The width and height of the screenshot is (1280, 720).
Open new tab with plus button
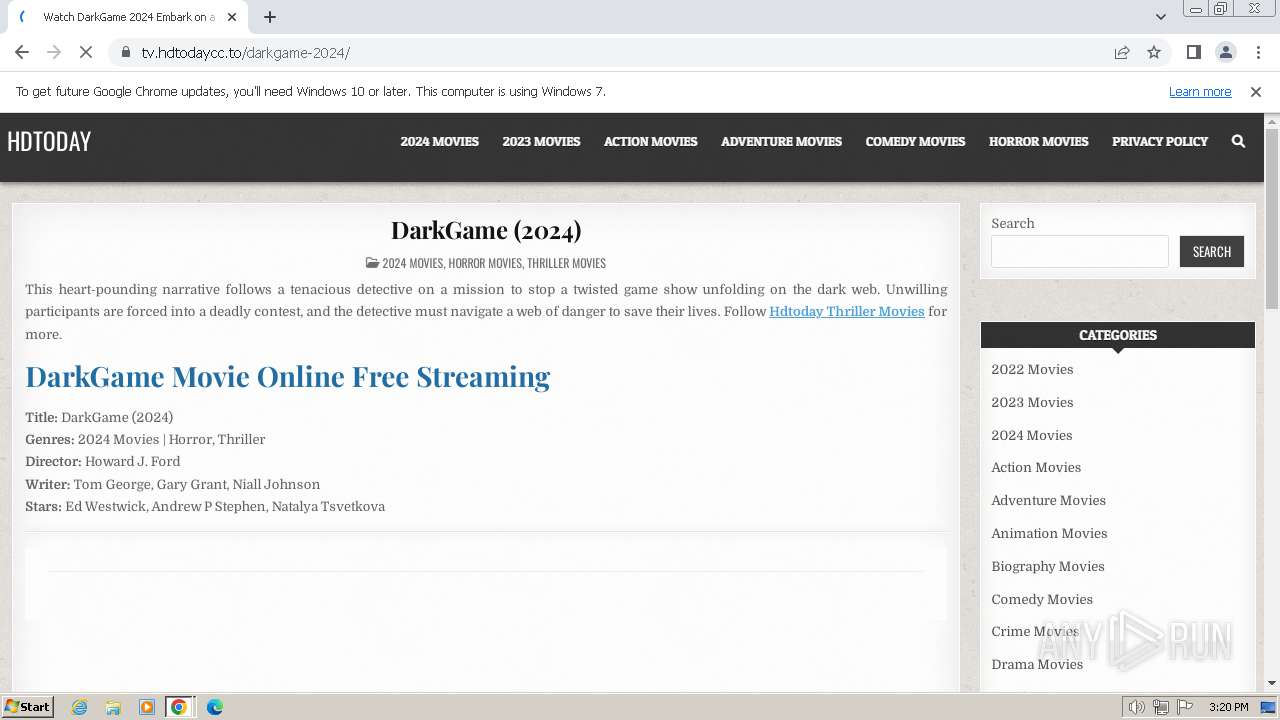click(270, 17)
